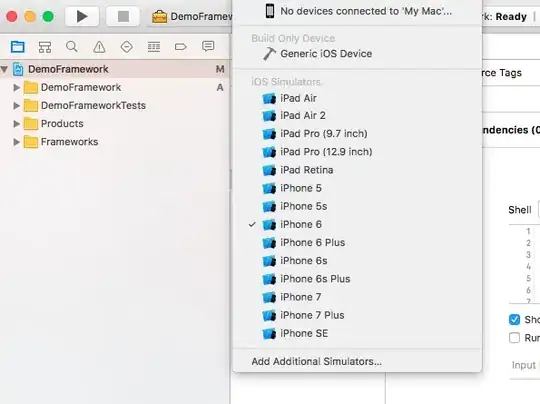This screenshot has width=540, height=404.
Task: Collapse the DemoFramework project root
Action: click(x=4, y=69)
